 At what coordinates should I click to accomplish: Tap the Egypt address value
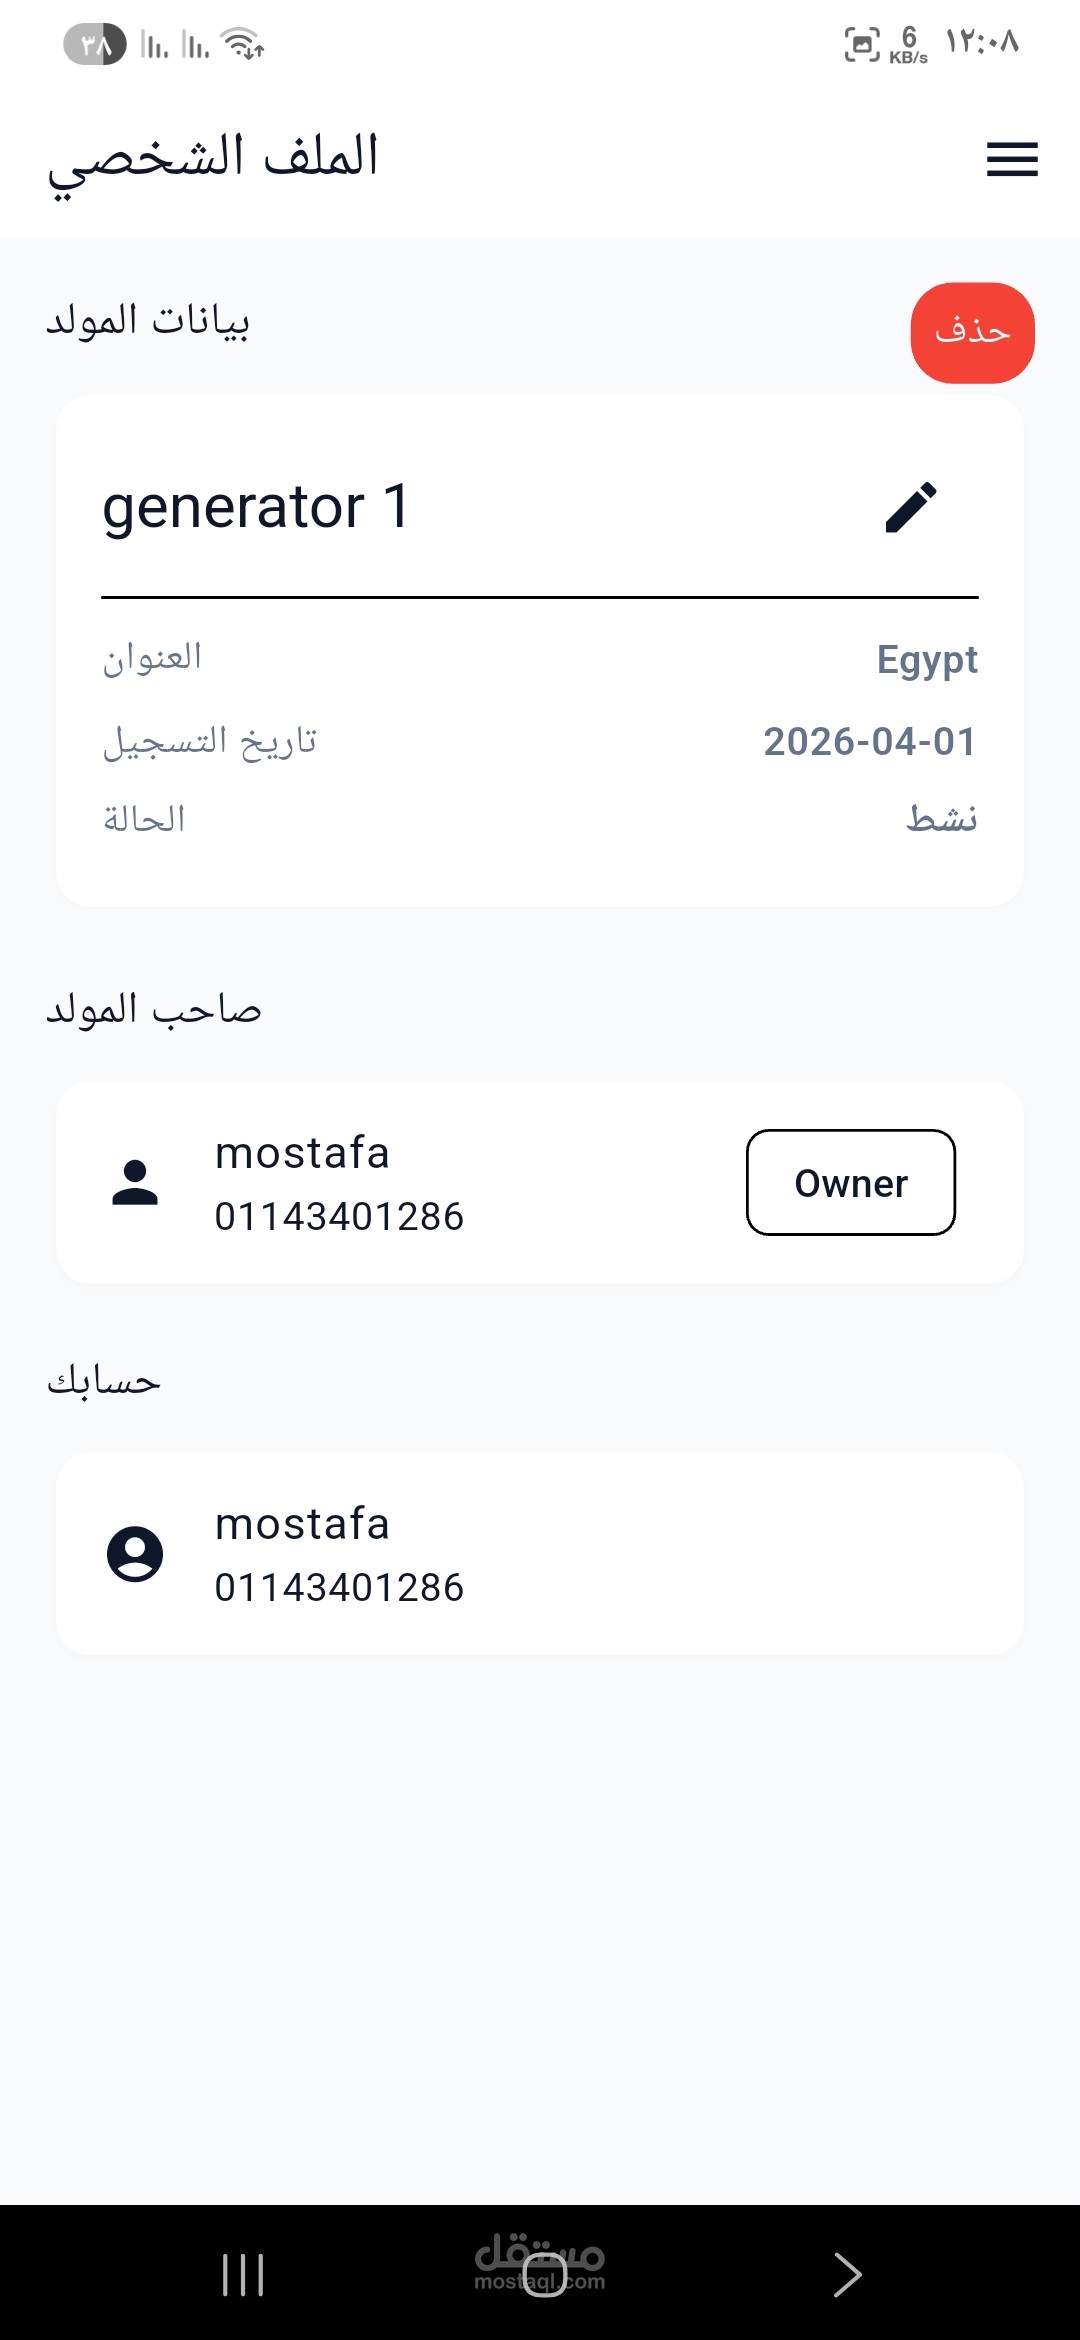(927, 660)
